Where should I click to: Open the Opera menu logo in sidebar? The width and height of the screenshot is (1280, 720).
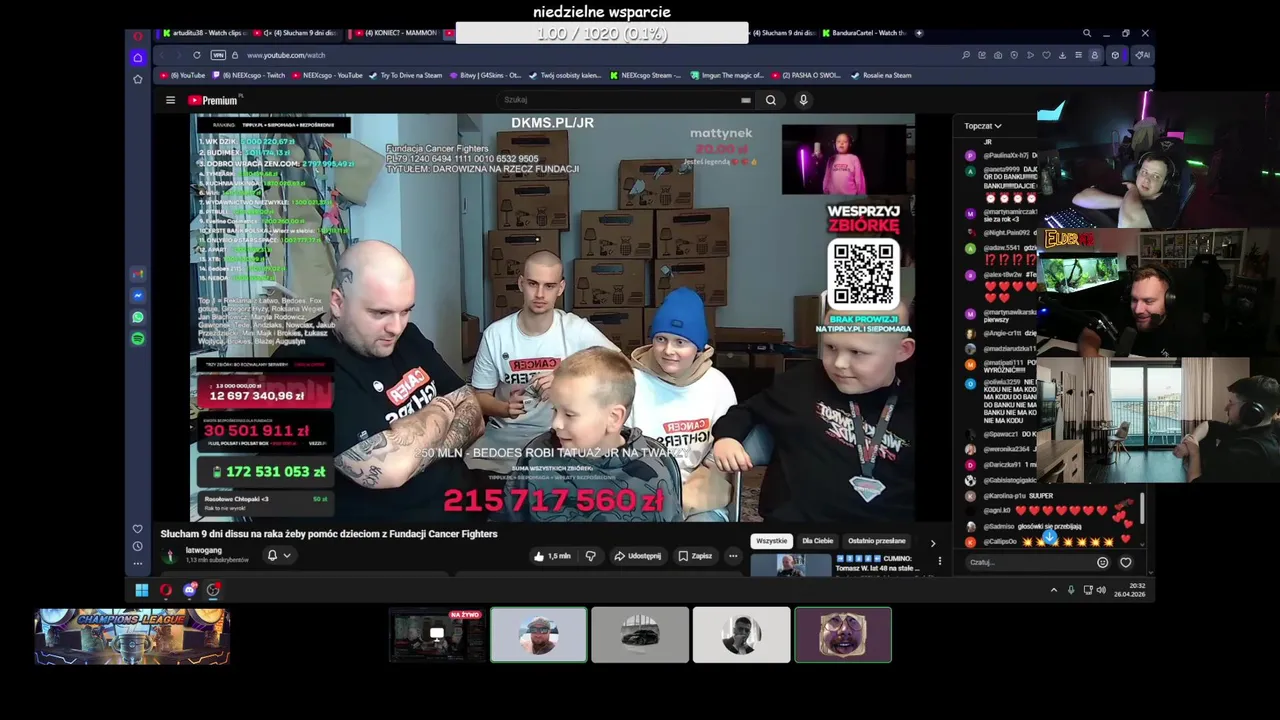[138, 36]
